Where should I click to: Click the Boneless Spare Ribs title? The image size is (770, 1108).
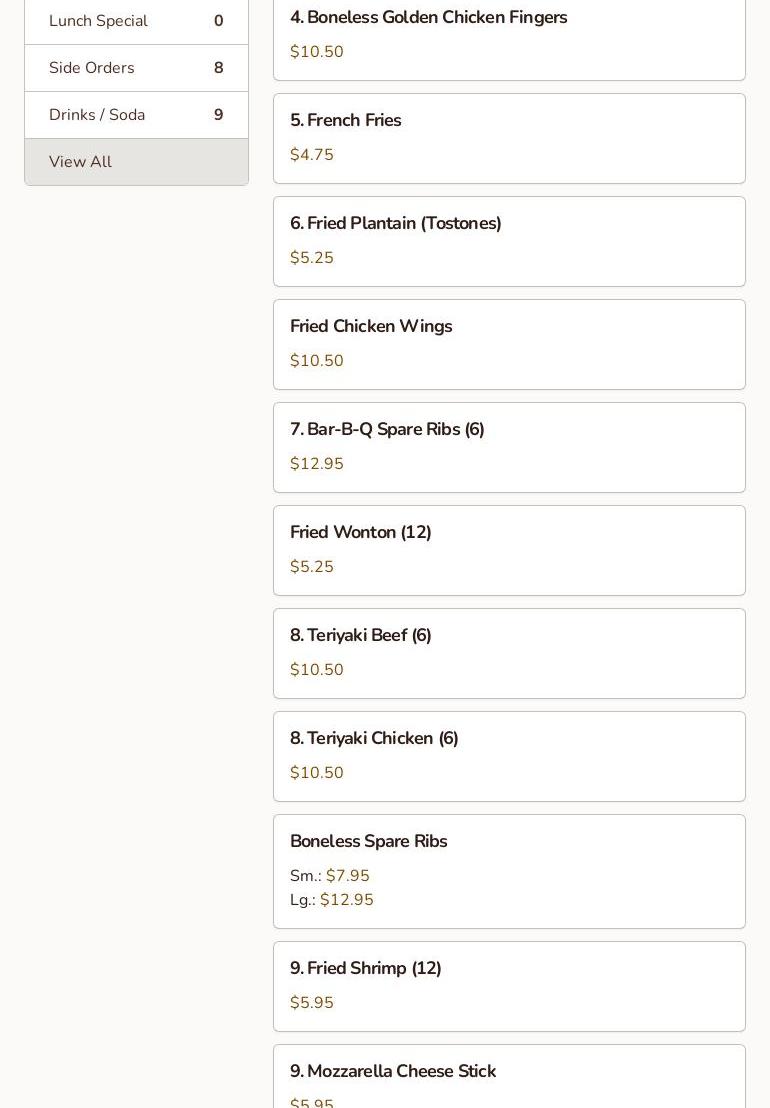pyautogui.click(x=368, y=842)
